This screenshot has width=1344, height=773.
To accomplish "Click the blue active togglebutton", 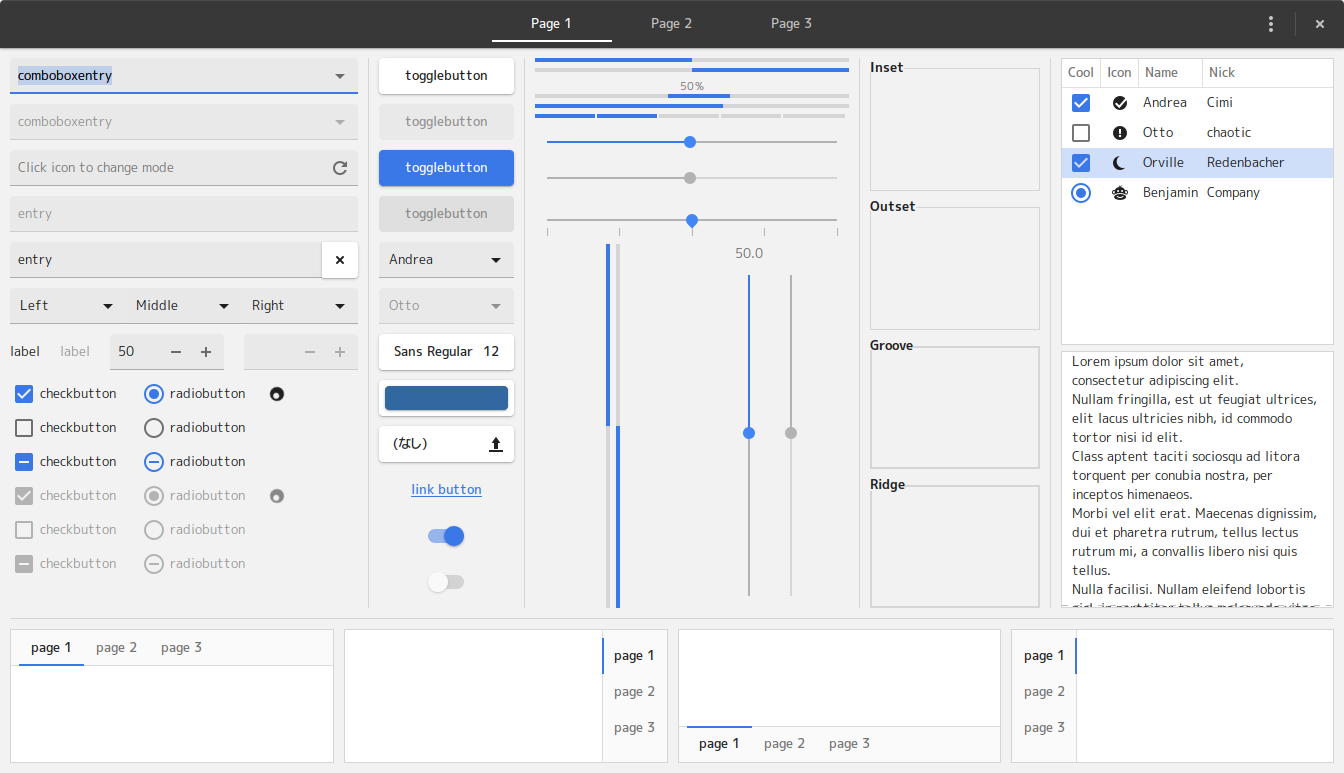I will (x=446, y=168).
